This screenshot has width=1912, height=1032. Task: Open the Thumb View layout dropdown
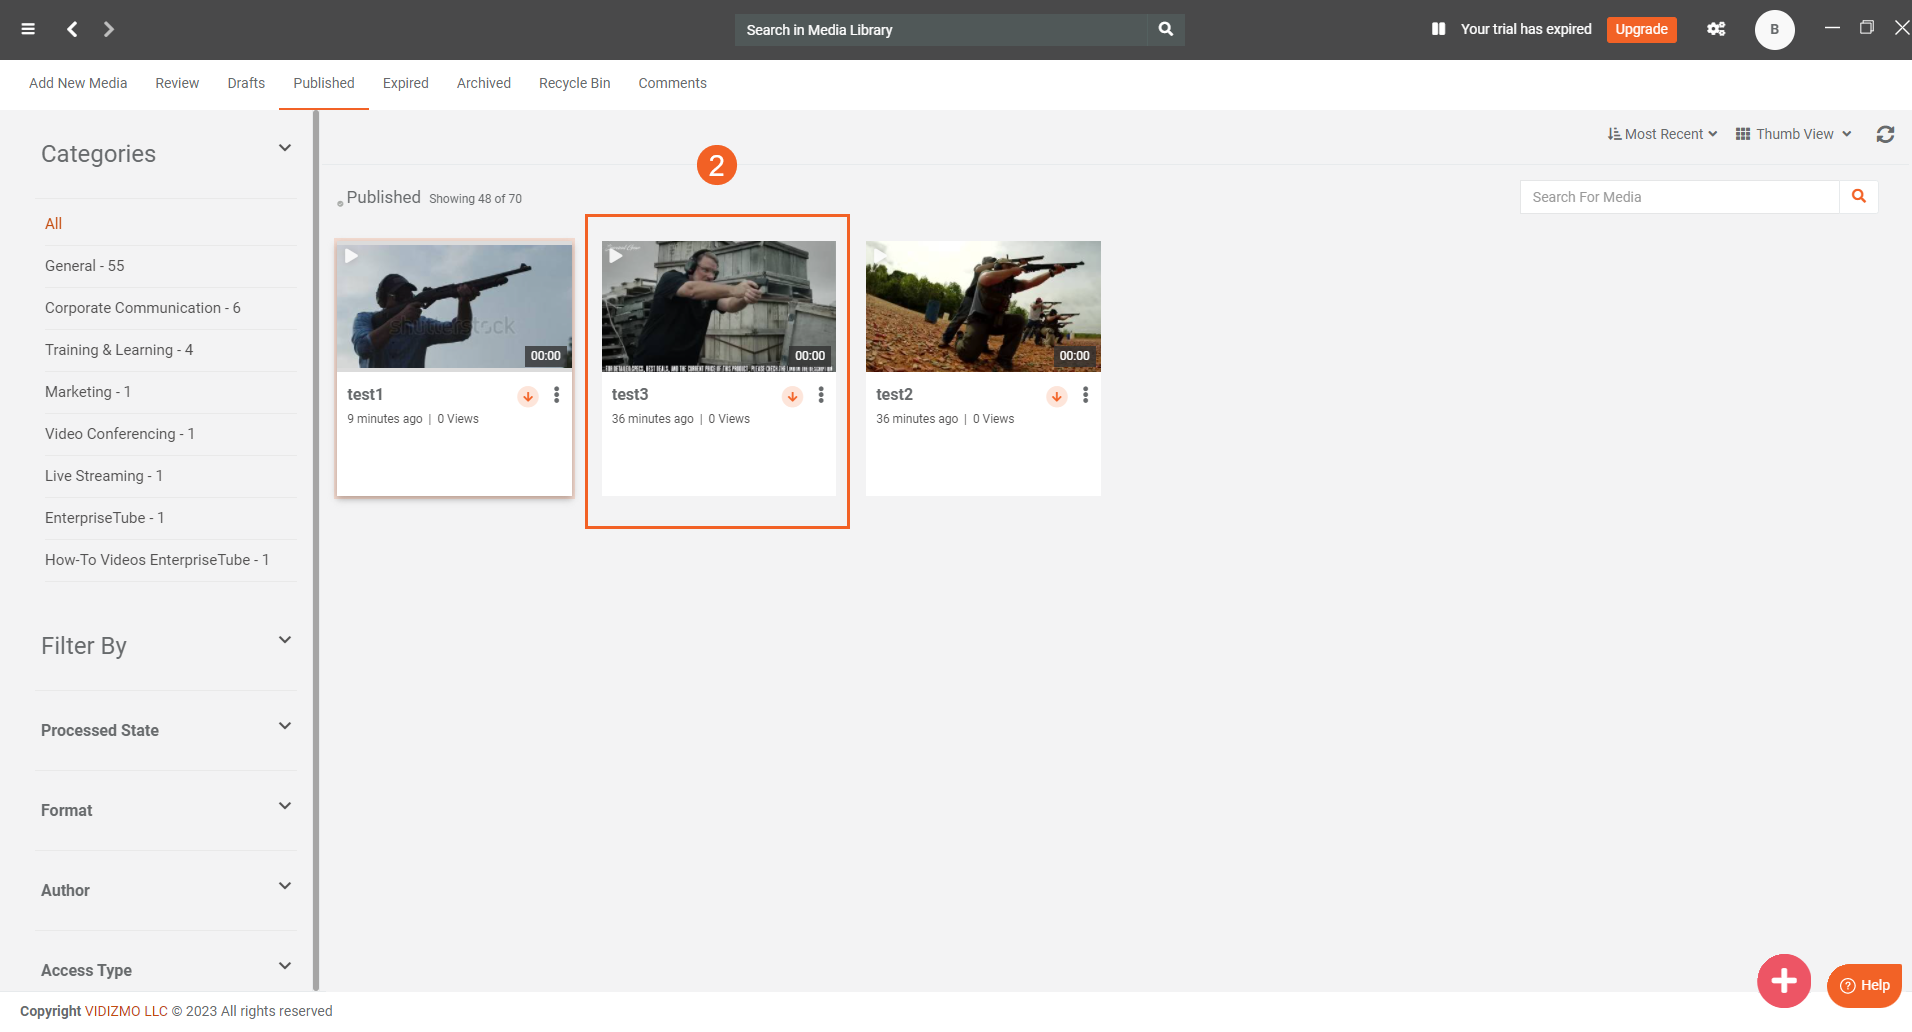(1794, 134)
